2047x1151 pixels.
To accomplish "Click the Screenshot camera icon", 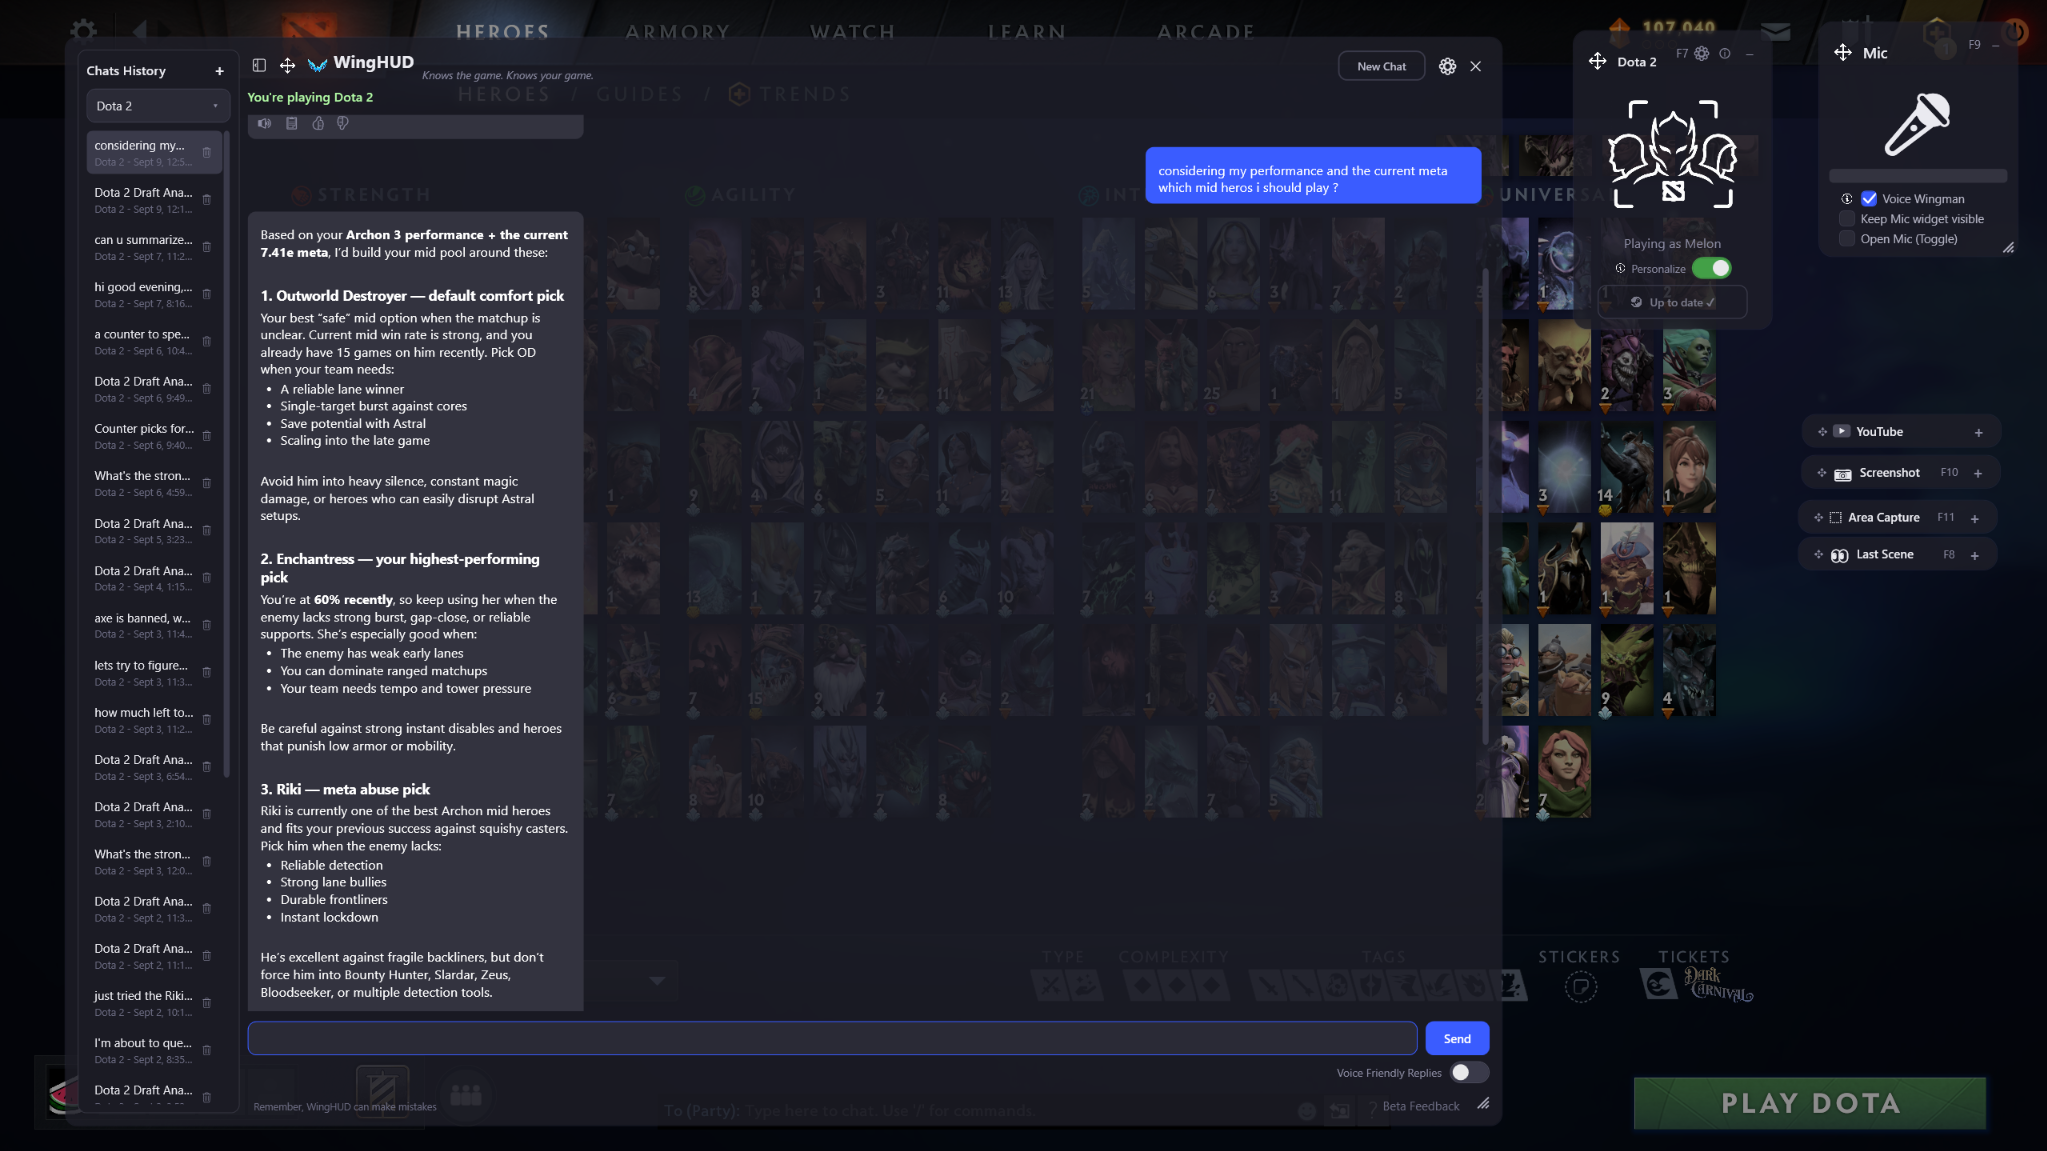I will (1842, 473).
